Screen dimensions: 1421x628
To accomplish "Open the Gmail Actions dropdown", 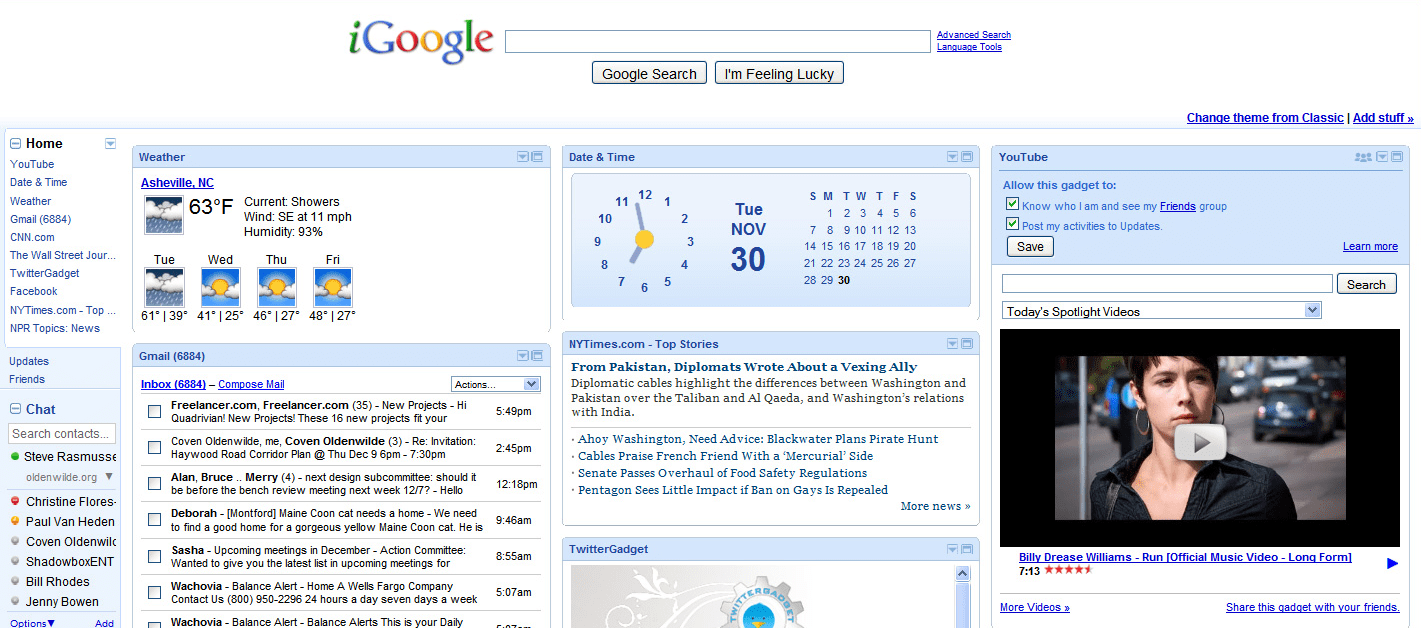I will [496, 384].
